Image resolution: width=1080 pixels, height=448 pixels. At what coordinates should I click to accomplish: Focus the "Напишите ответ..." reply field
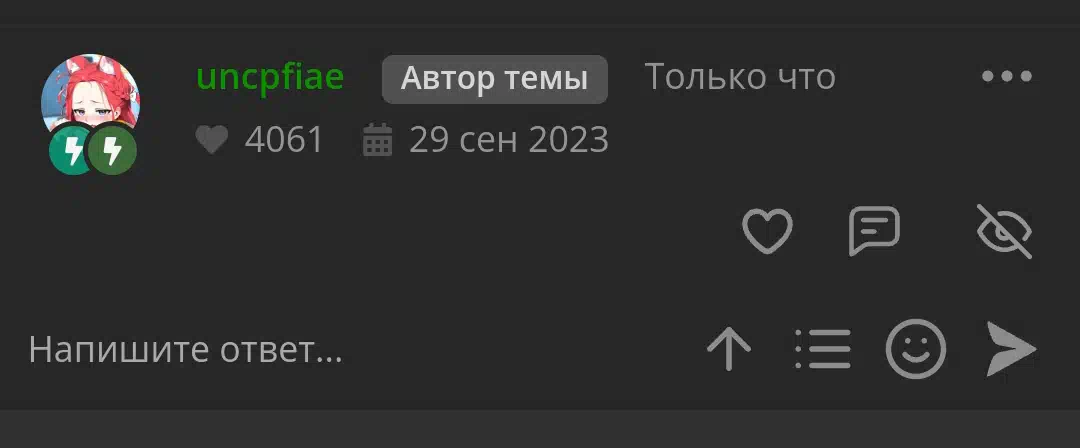coord(358,350)
